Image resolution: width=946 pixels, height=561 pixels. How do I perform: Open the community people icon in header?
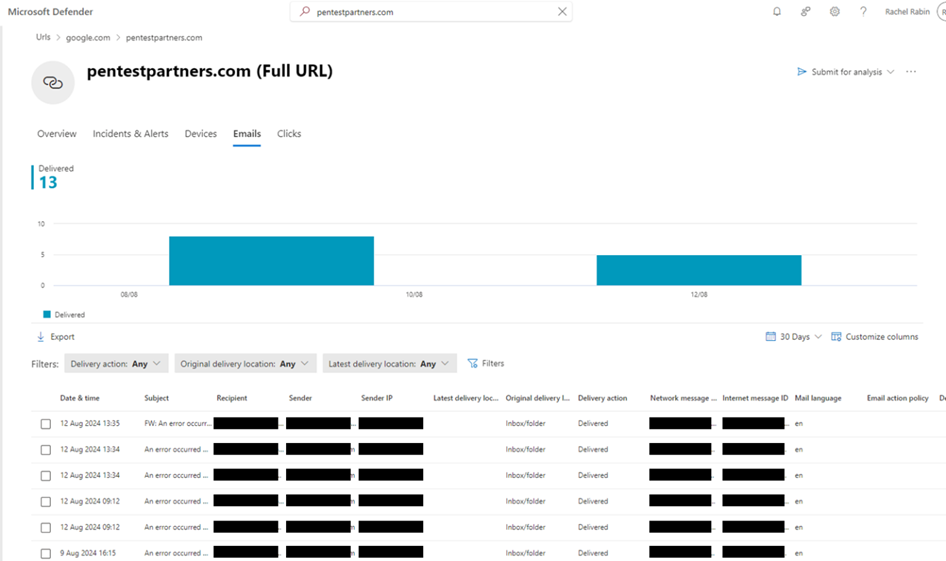click(x=805, y=11)
